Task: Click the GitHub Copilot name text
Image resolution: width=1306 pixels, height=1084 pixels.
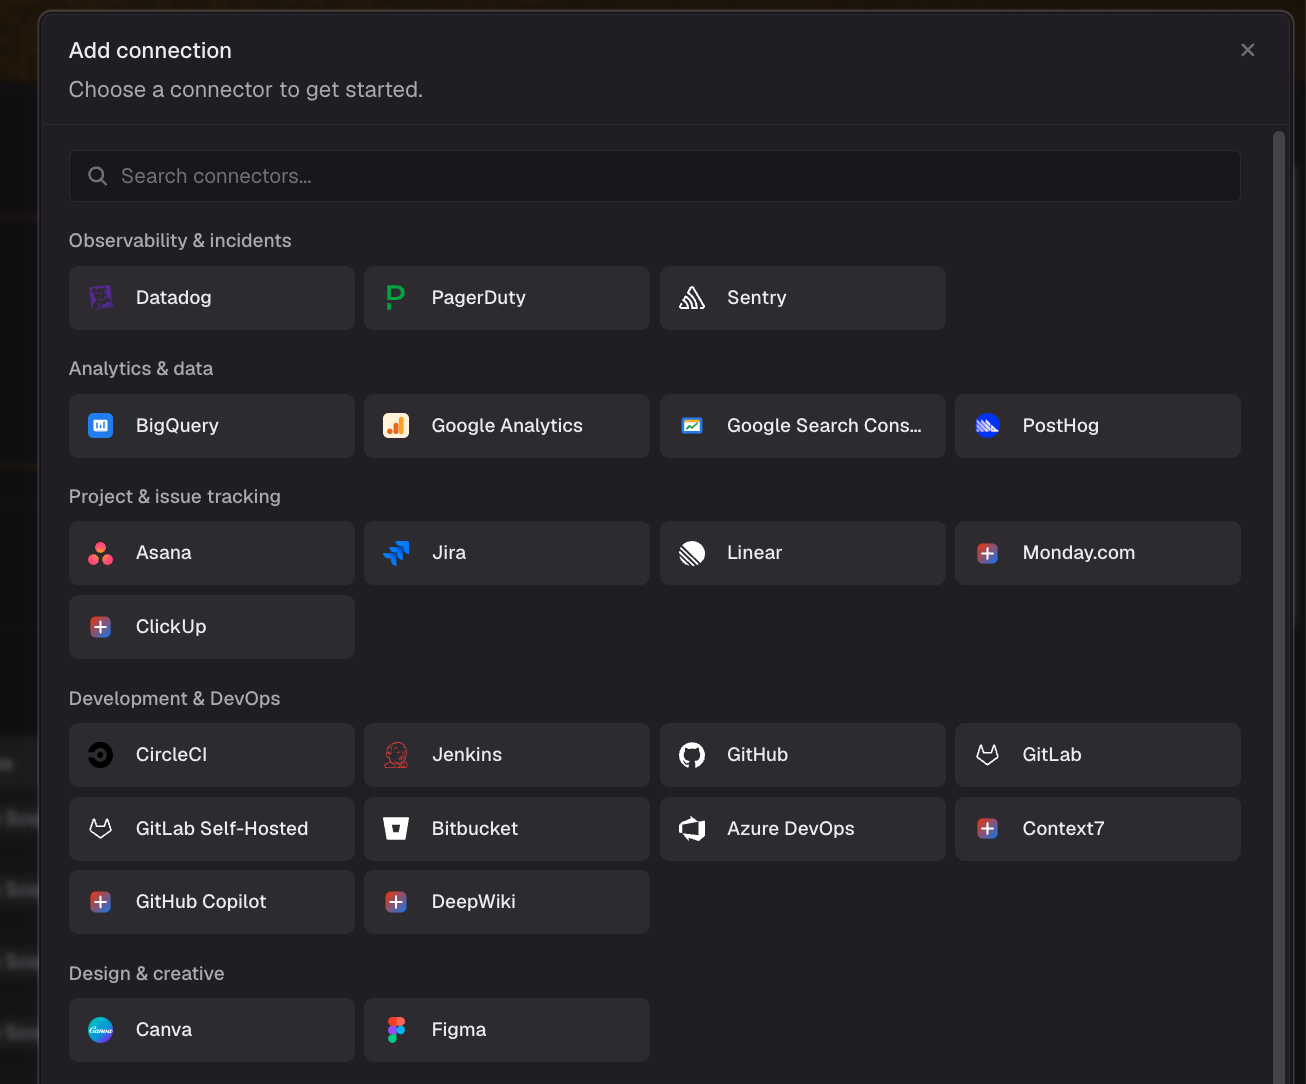Action: coord(201,902)
